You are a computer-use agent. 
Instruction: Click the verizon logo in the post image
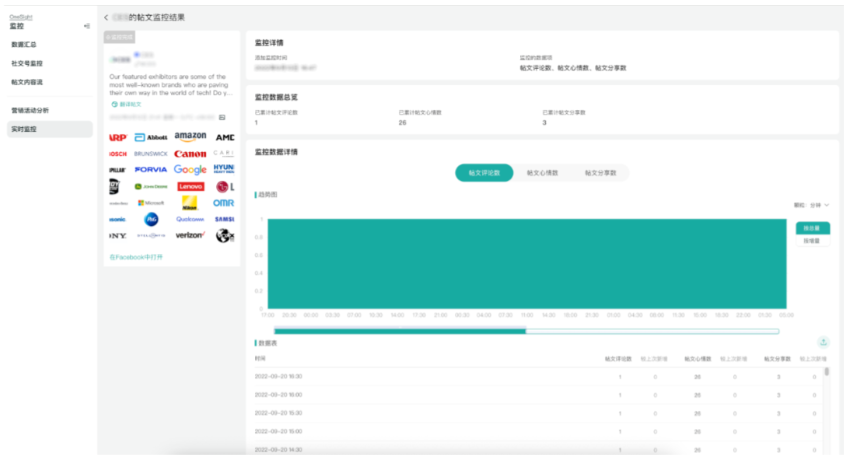(x=190, y=236)
